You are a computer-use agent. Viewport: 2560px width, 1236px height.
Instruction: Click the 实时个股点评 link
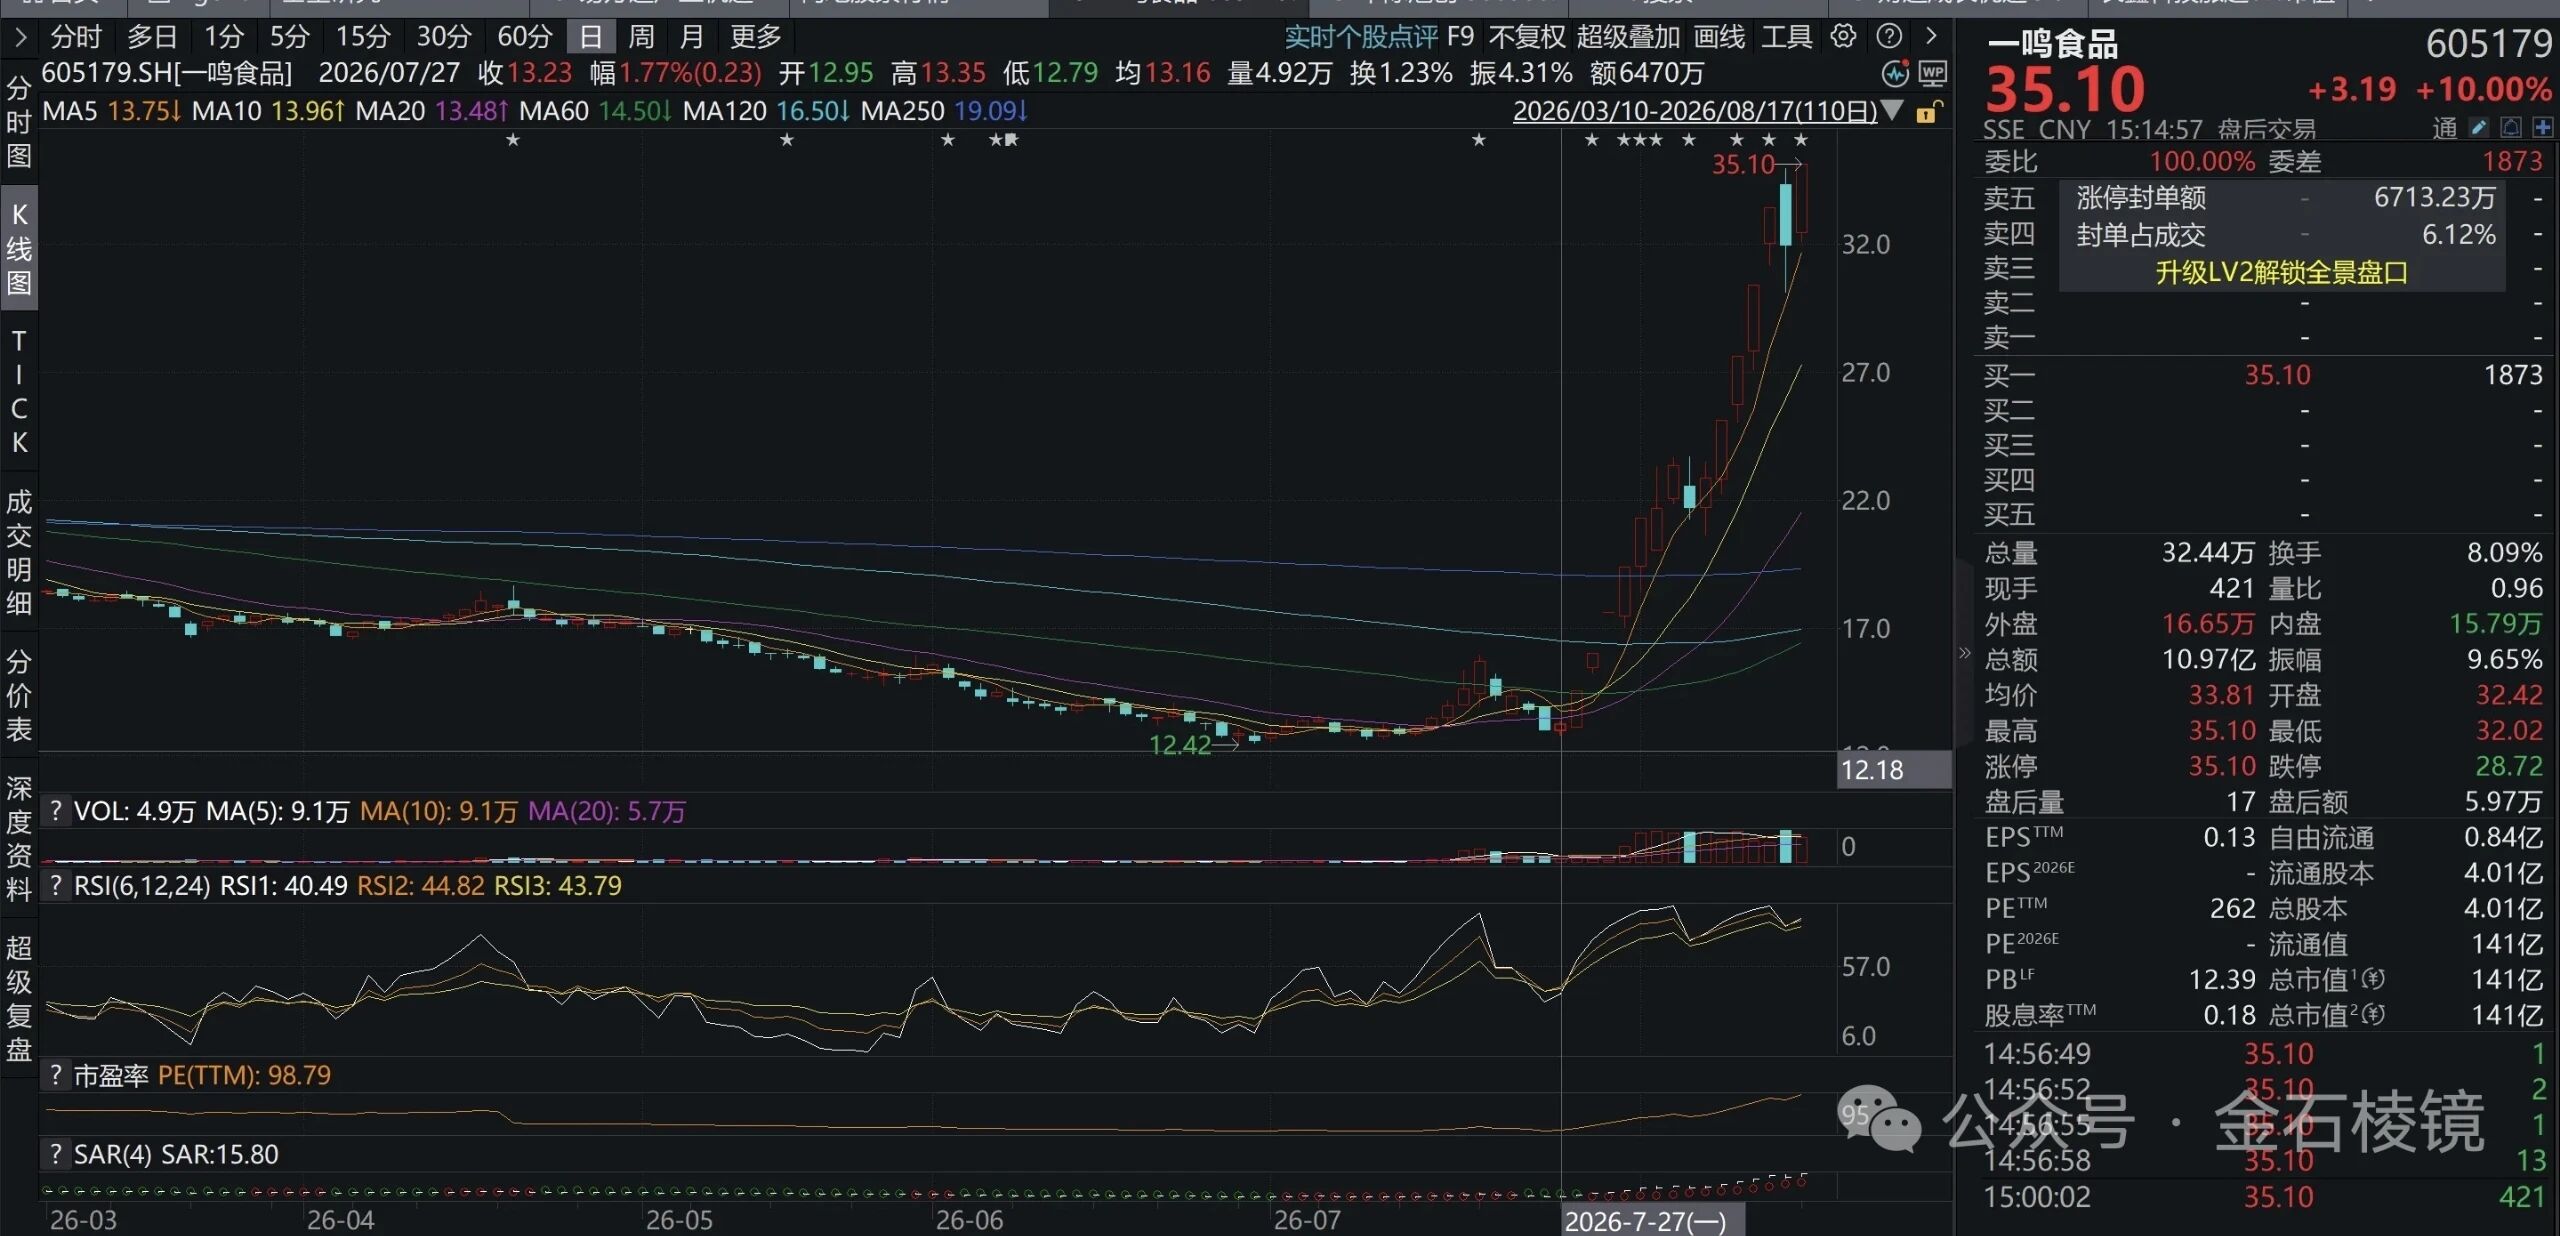(x=1360, y=37)
